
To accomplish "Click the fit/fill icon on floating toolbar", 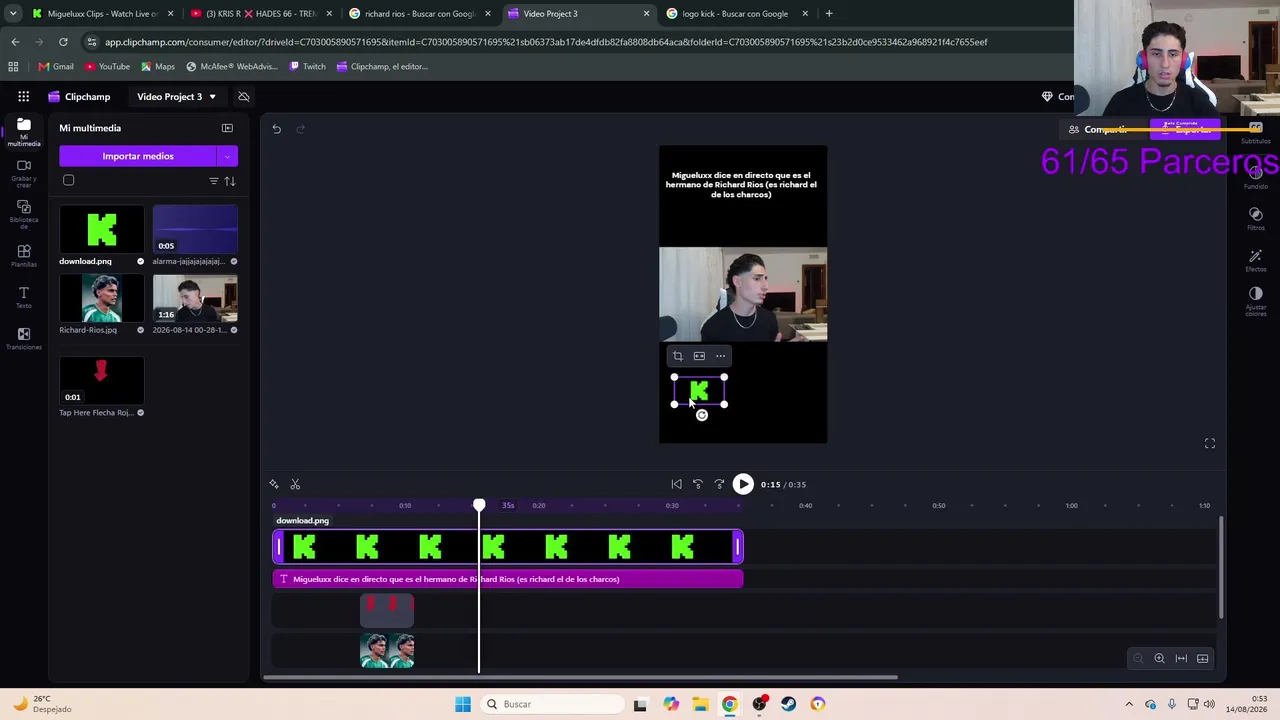I will [x=699, y=356].
